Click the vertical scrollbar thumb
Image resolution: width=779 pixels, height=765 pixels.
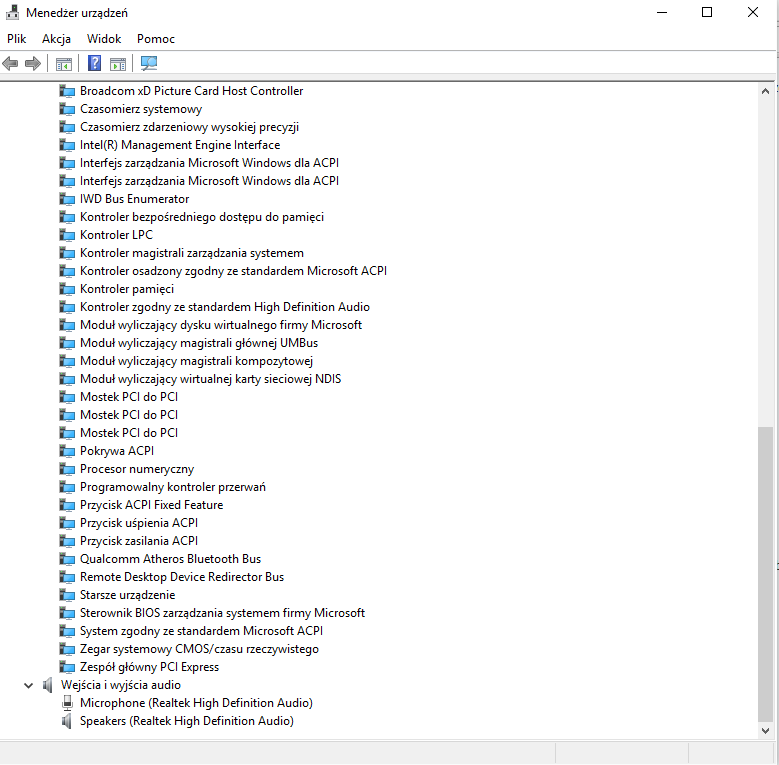(765, 574)
